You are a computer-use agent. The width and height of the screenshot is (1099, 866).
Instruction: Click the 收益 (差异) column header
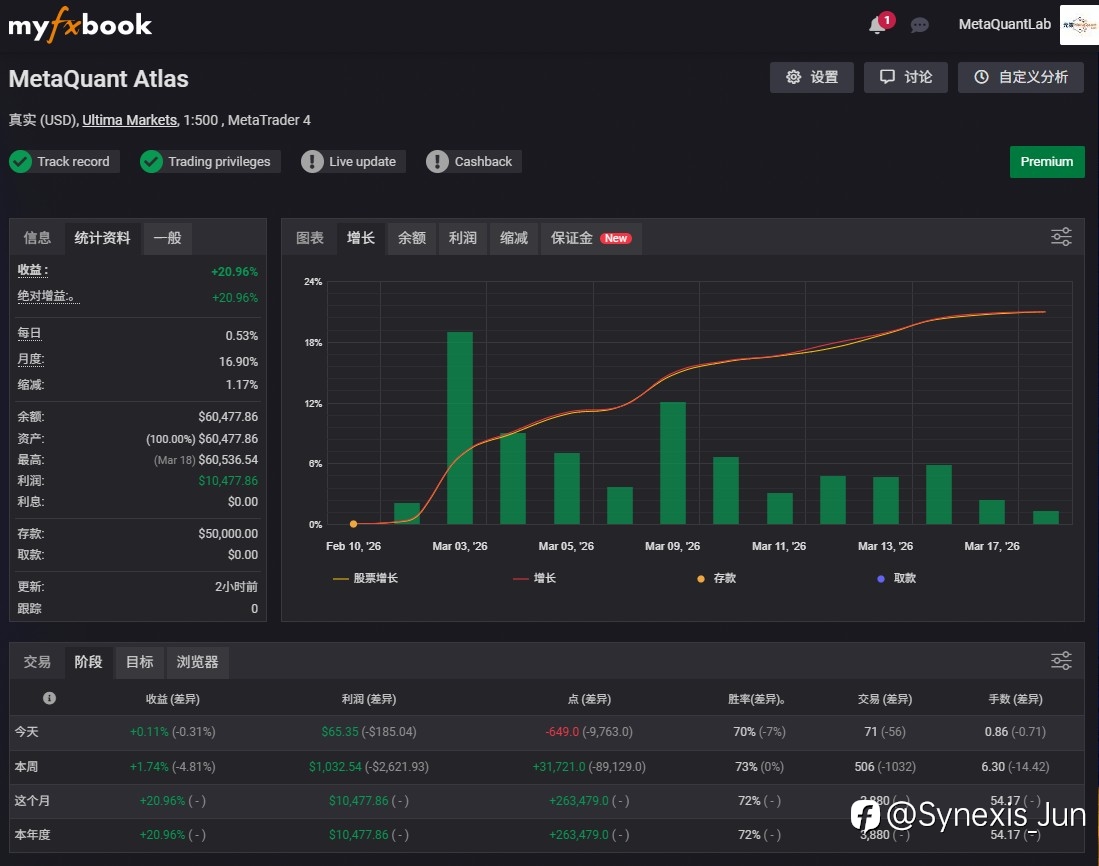172,699
